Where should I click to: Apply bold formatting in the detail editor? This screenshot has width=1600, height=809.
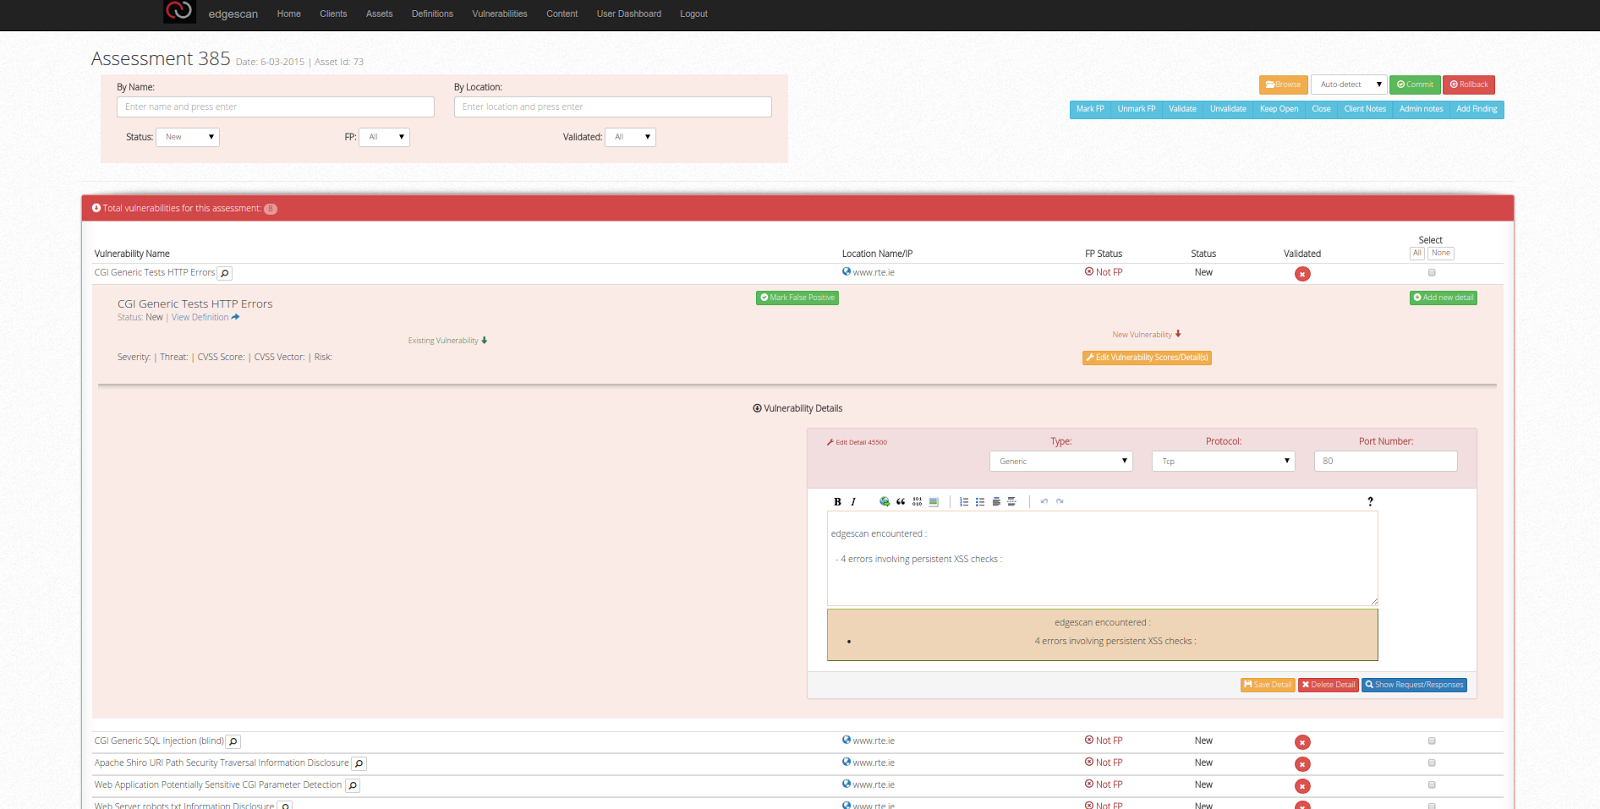[837, 502]
